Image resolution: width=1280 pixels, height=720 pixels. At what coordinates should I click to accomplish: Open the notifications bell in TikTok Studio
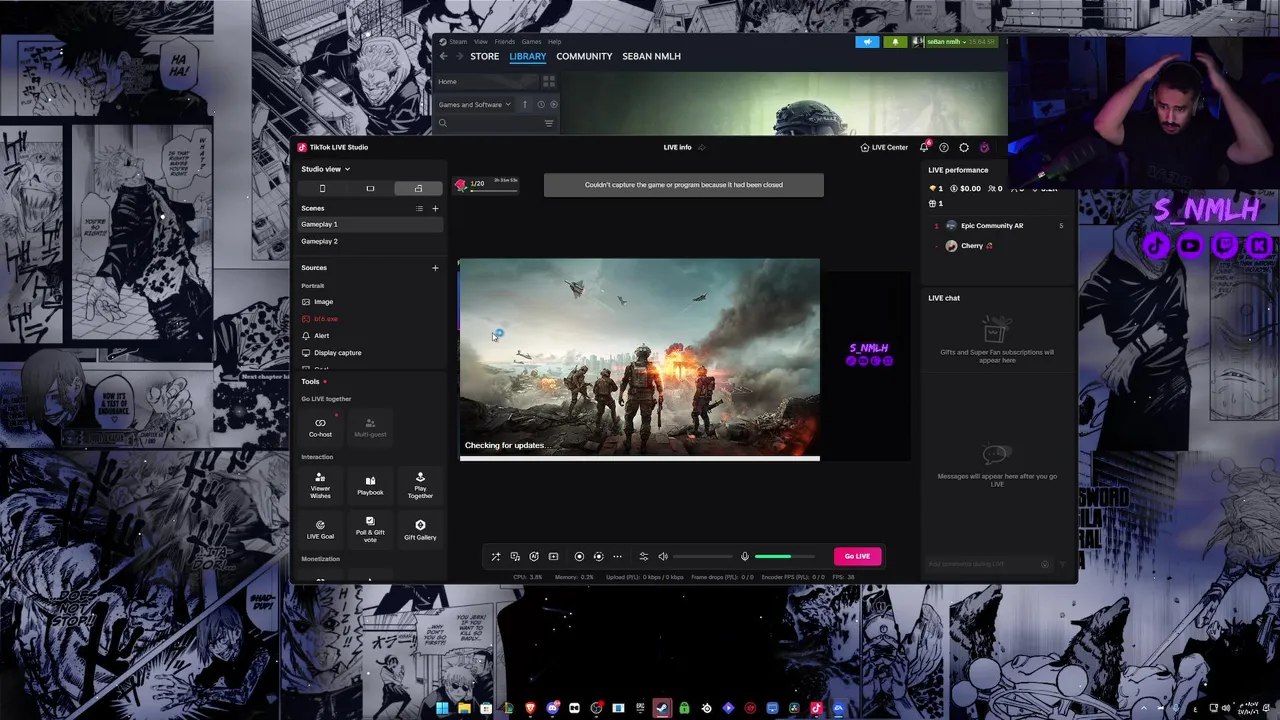point(924,147)
